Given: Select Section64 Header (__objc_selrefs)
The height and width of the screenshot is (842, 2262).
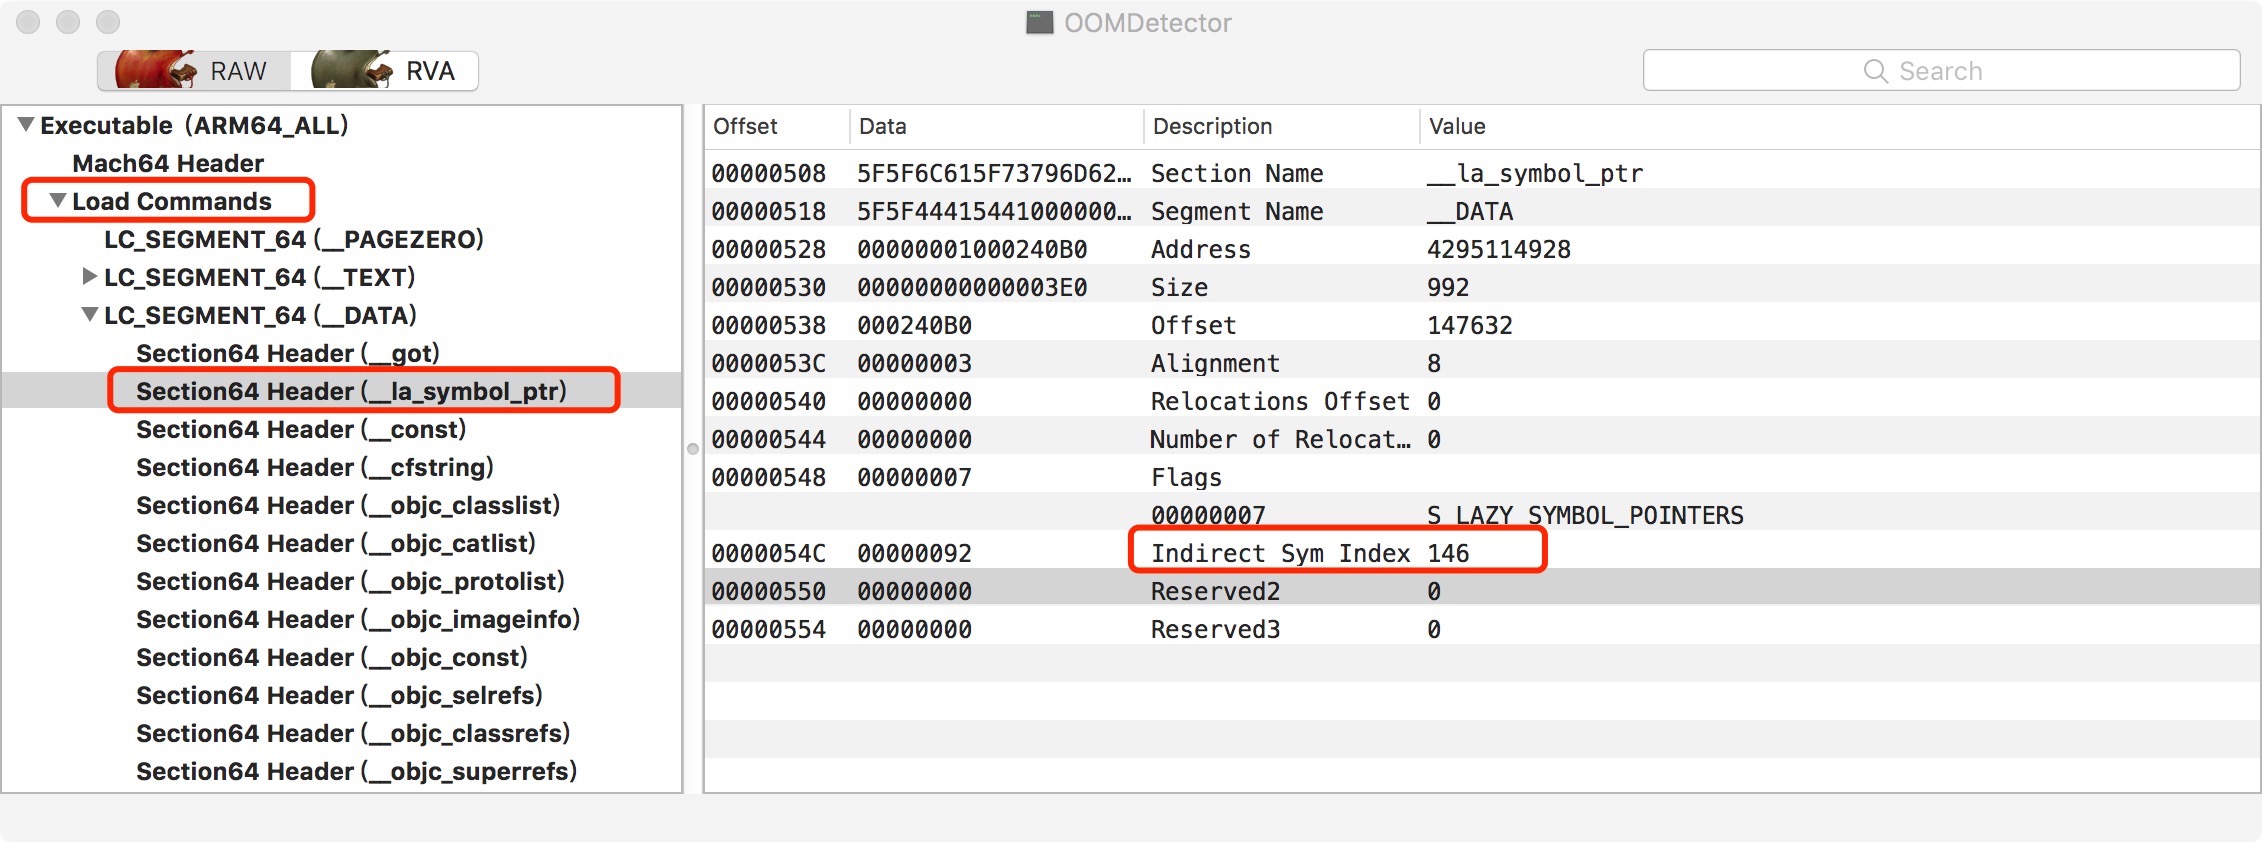Looking at the screenshot, I should click(x=339, y=695).
